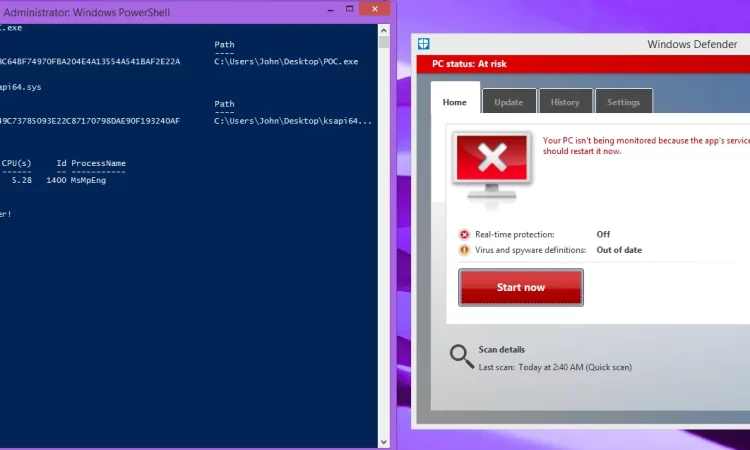
Task: Click the Windows Defender window title text
Action: tap(692, 44)
